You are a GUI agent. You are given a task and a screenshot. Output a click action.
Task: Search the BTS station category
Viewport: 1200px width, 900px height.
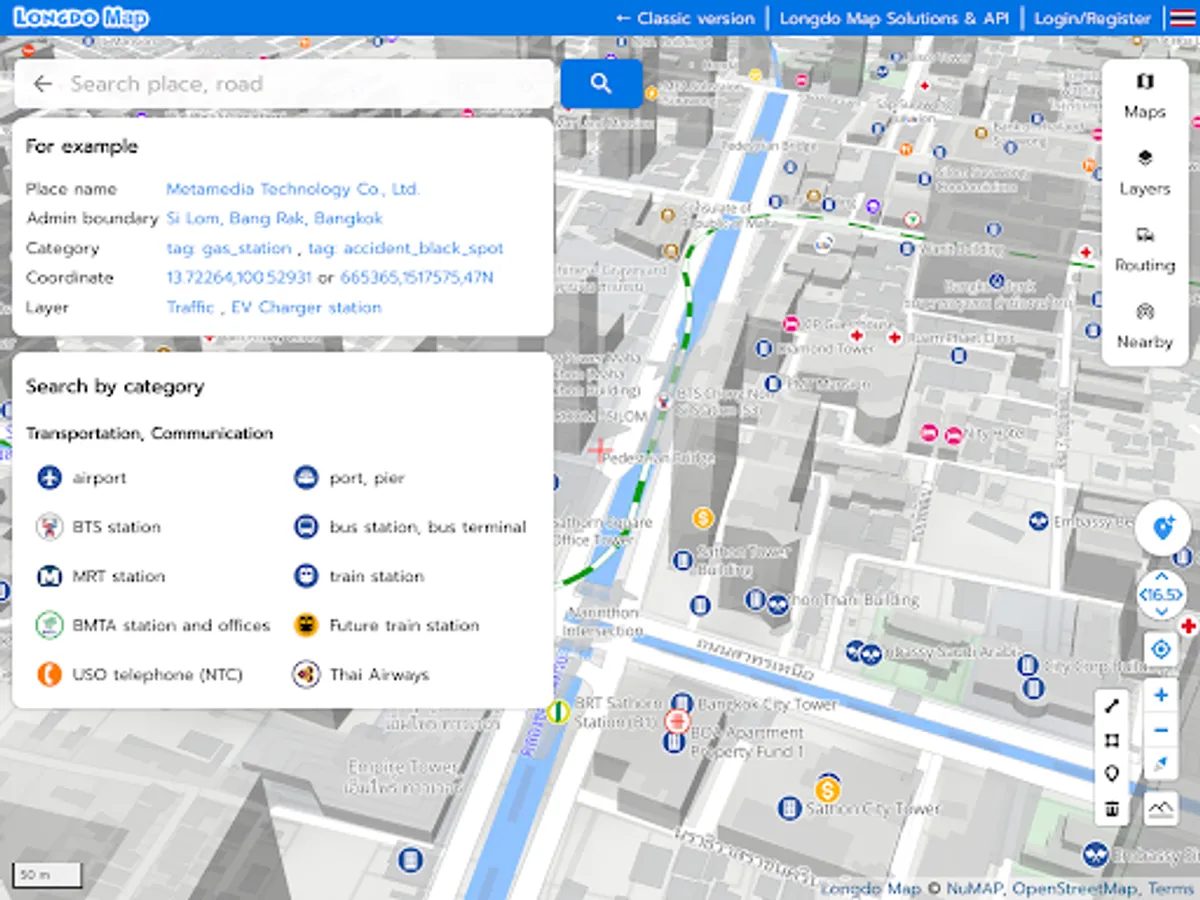coord(99,527)
